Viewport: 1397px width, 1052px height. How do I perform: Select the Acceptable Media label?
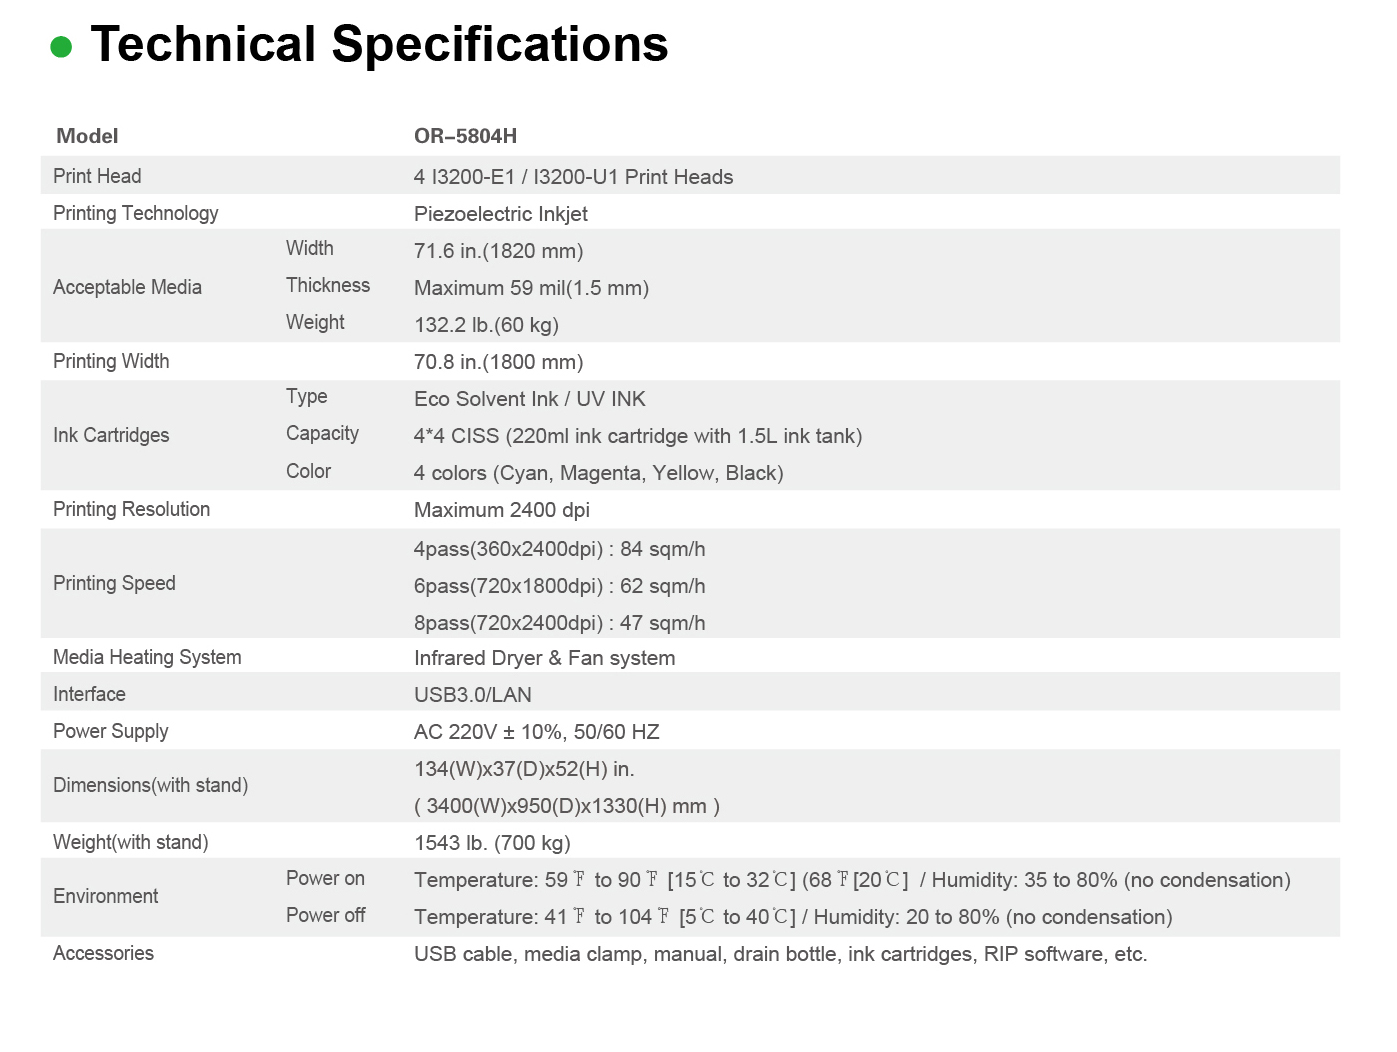point(127,287)
